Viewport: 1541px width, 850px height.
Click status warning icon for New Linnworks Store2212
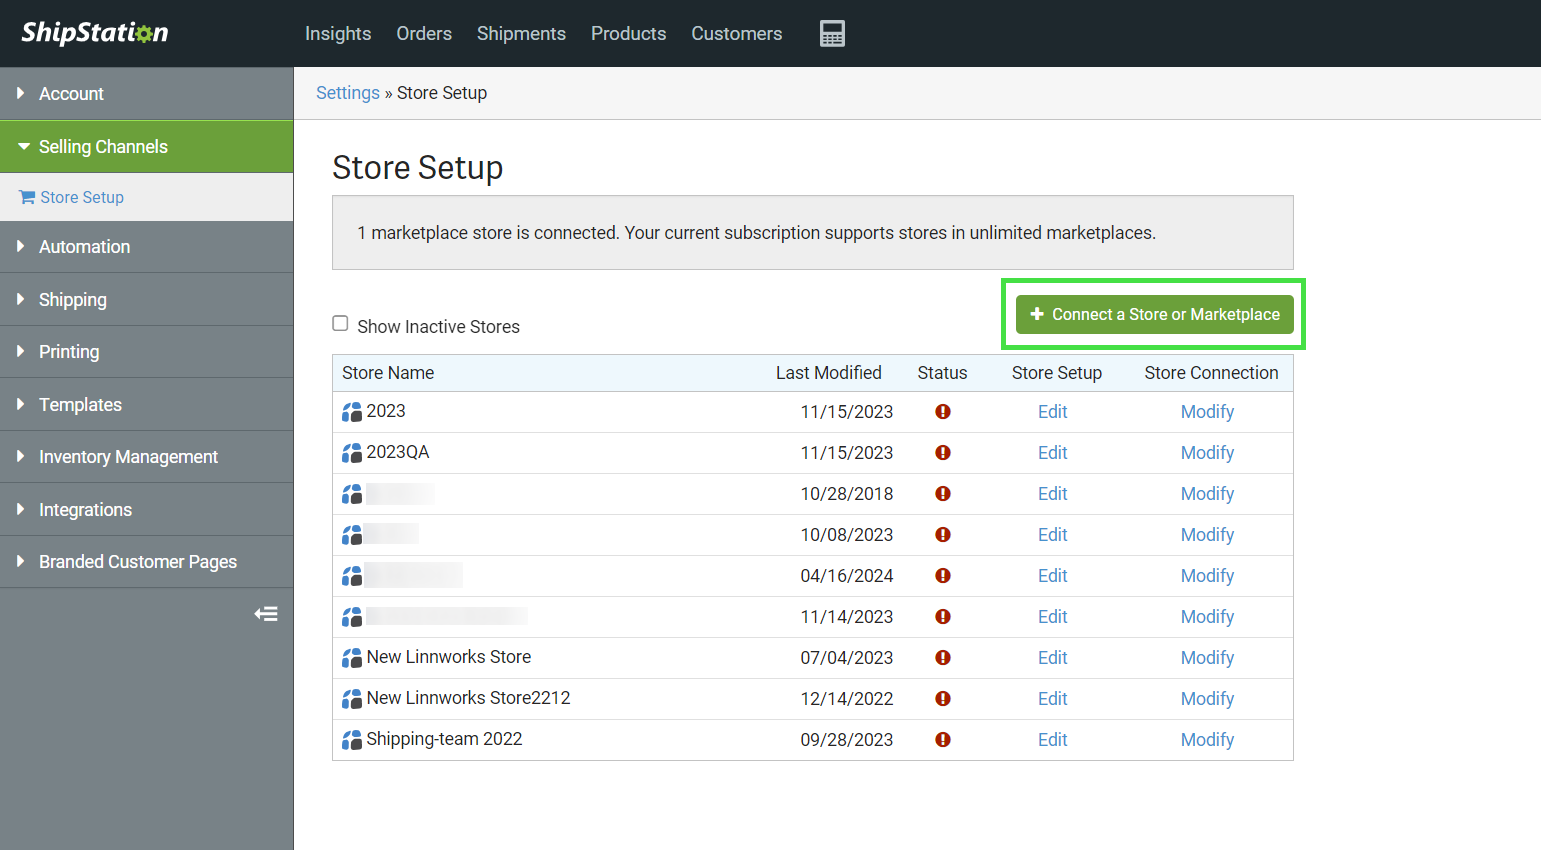click(942, 699)
